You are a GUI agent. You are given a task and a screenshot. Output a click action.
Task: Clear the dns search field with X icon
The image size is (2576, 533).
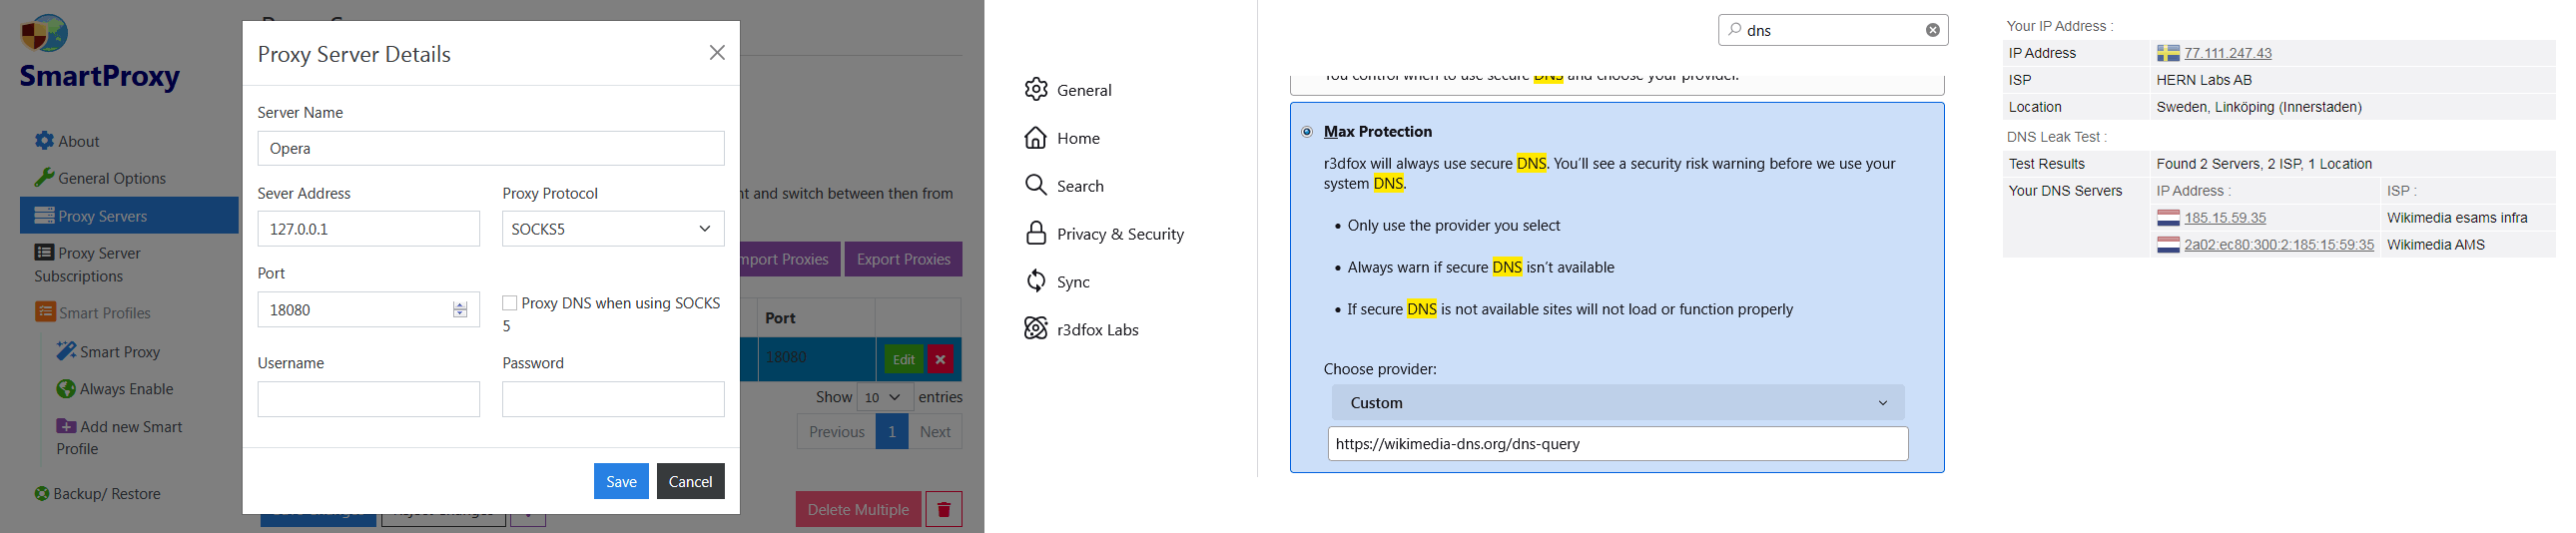coord(1932,30)
